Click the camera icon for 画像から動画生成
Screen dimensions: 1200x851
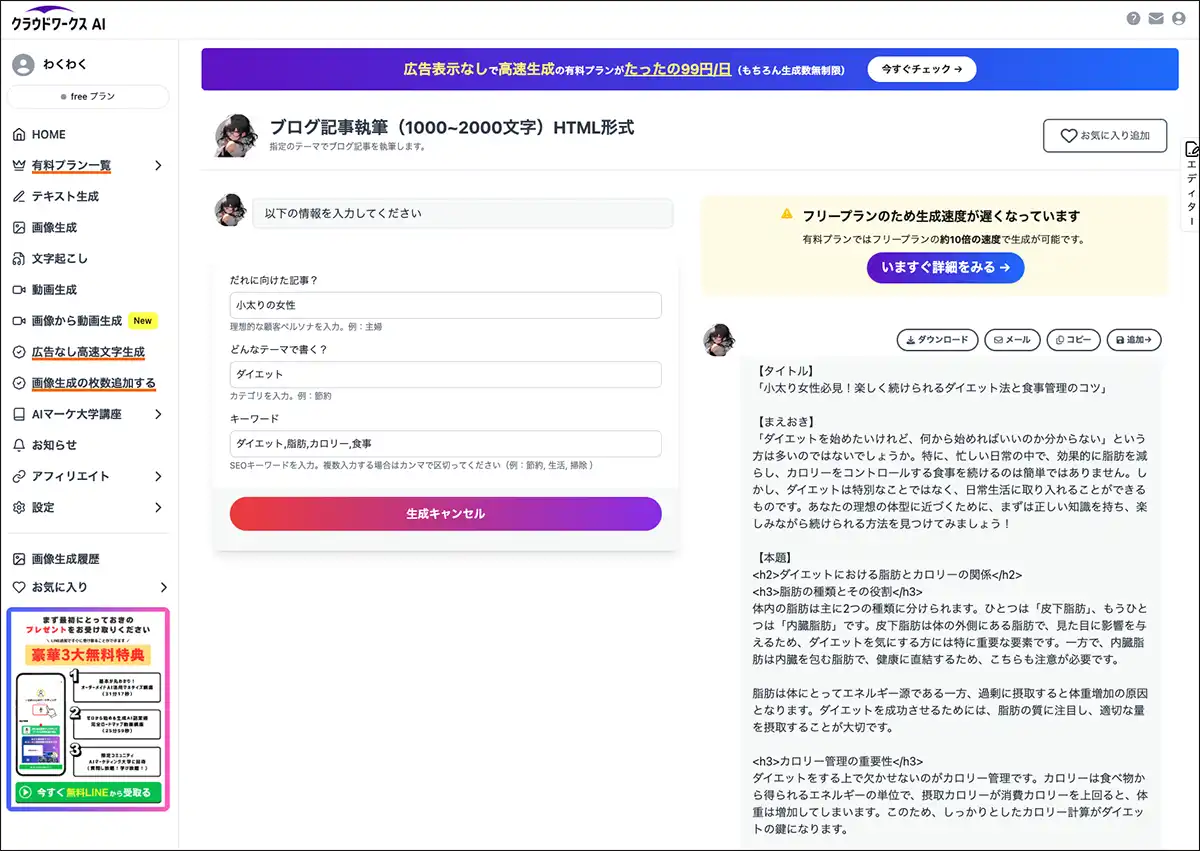19,321
